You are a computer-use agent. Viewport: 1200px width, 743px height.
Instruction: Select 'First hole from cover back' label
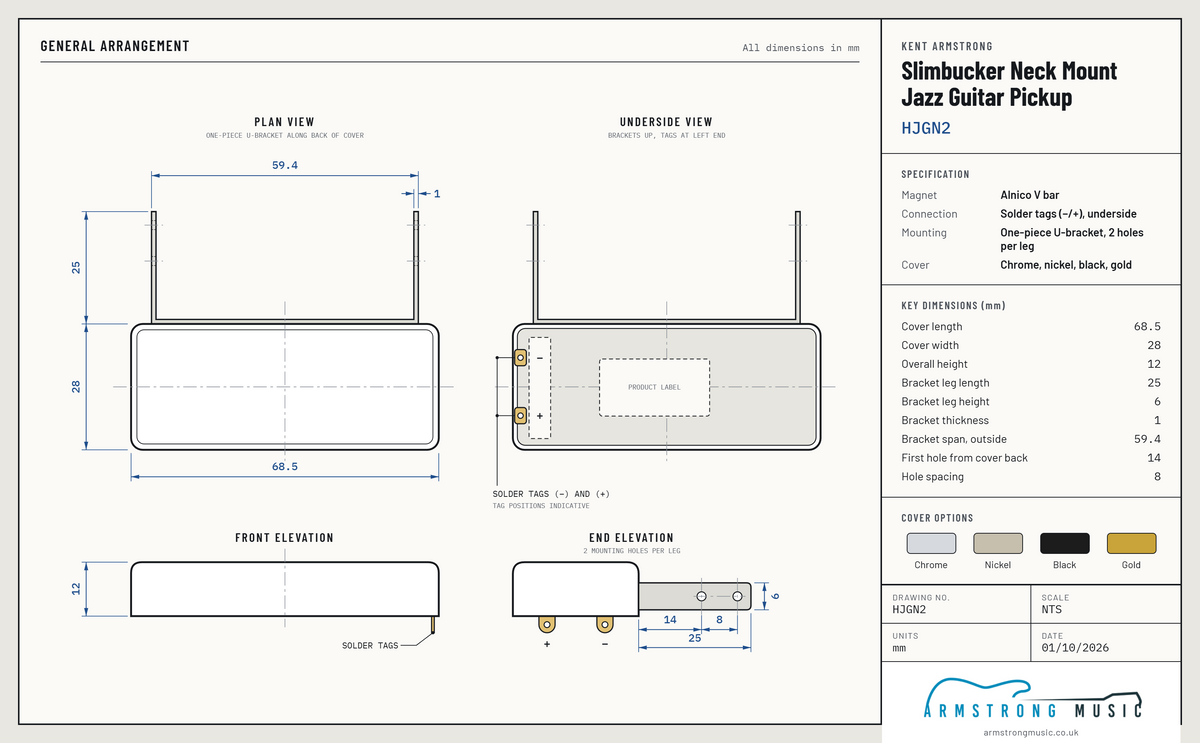coord(964,458)
